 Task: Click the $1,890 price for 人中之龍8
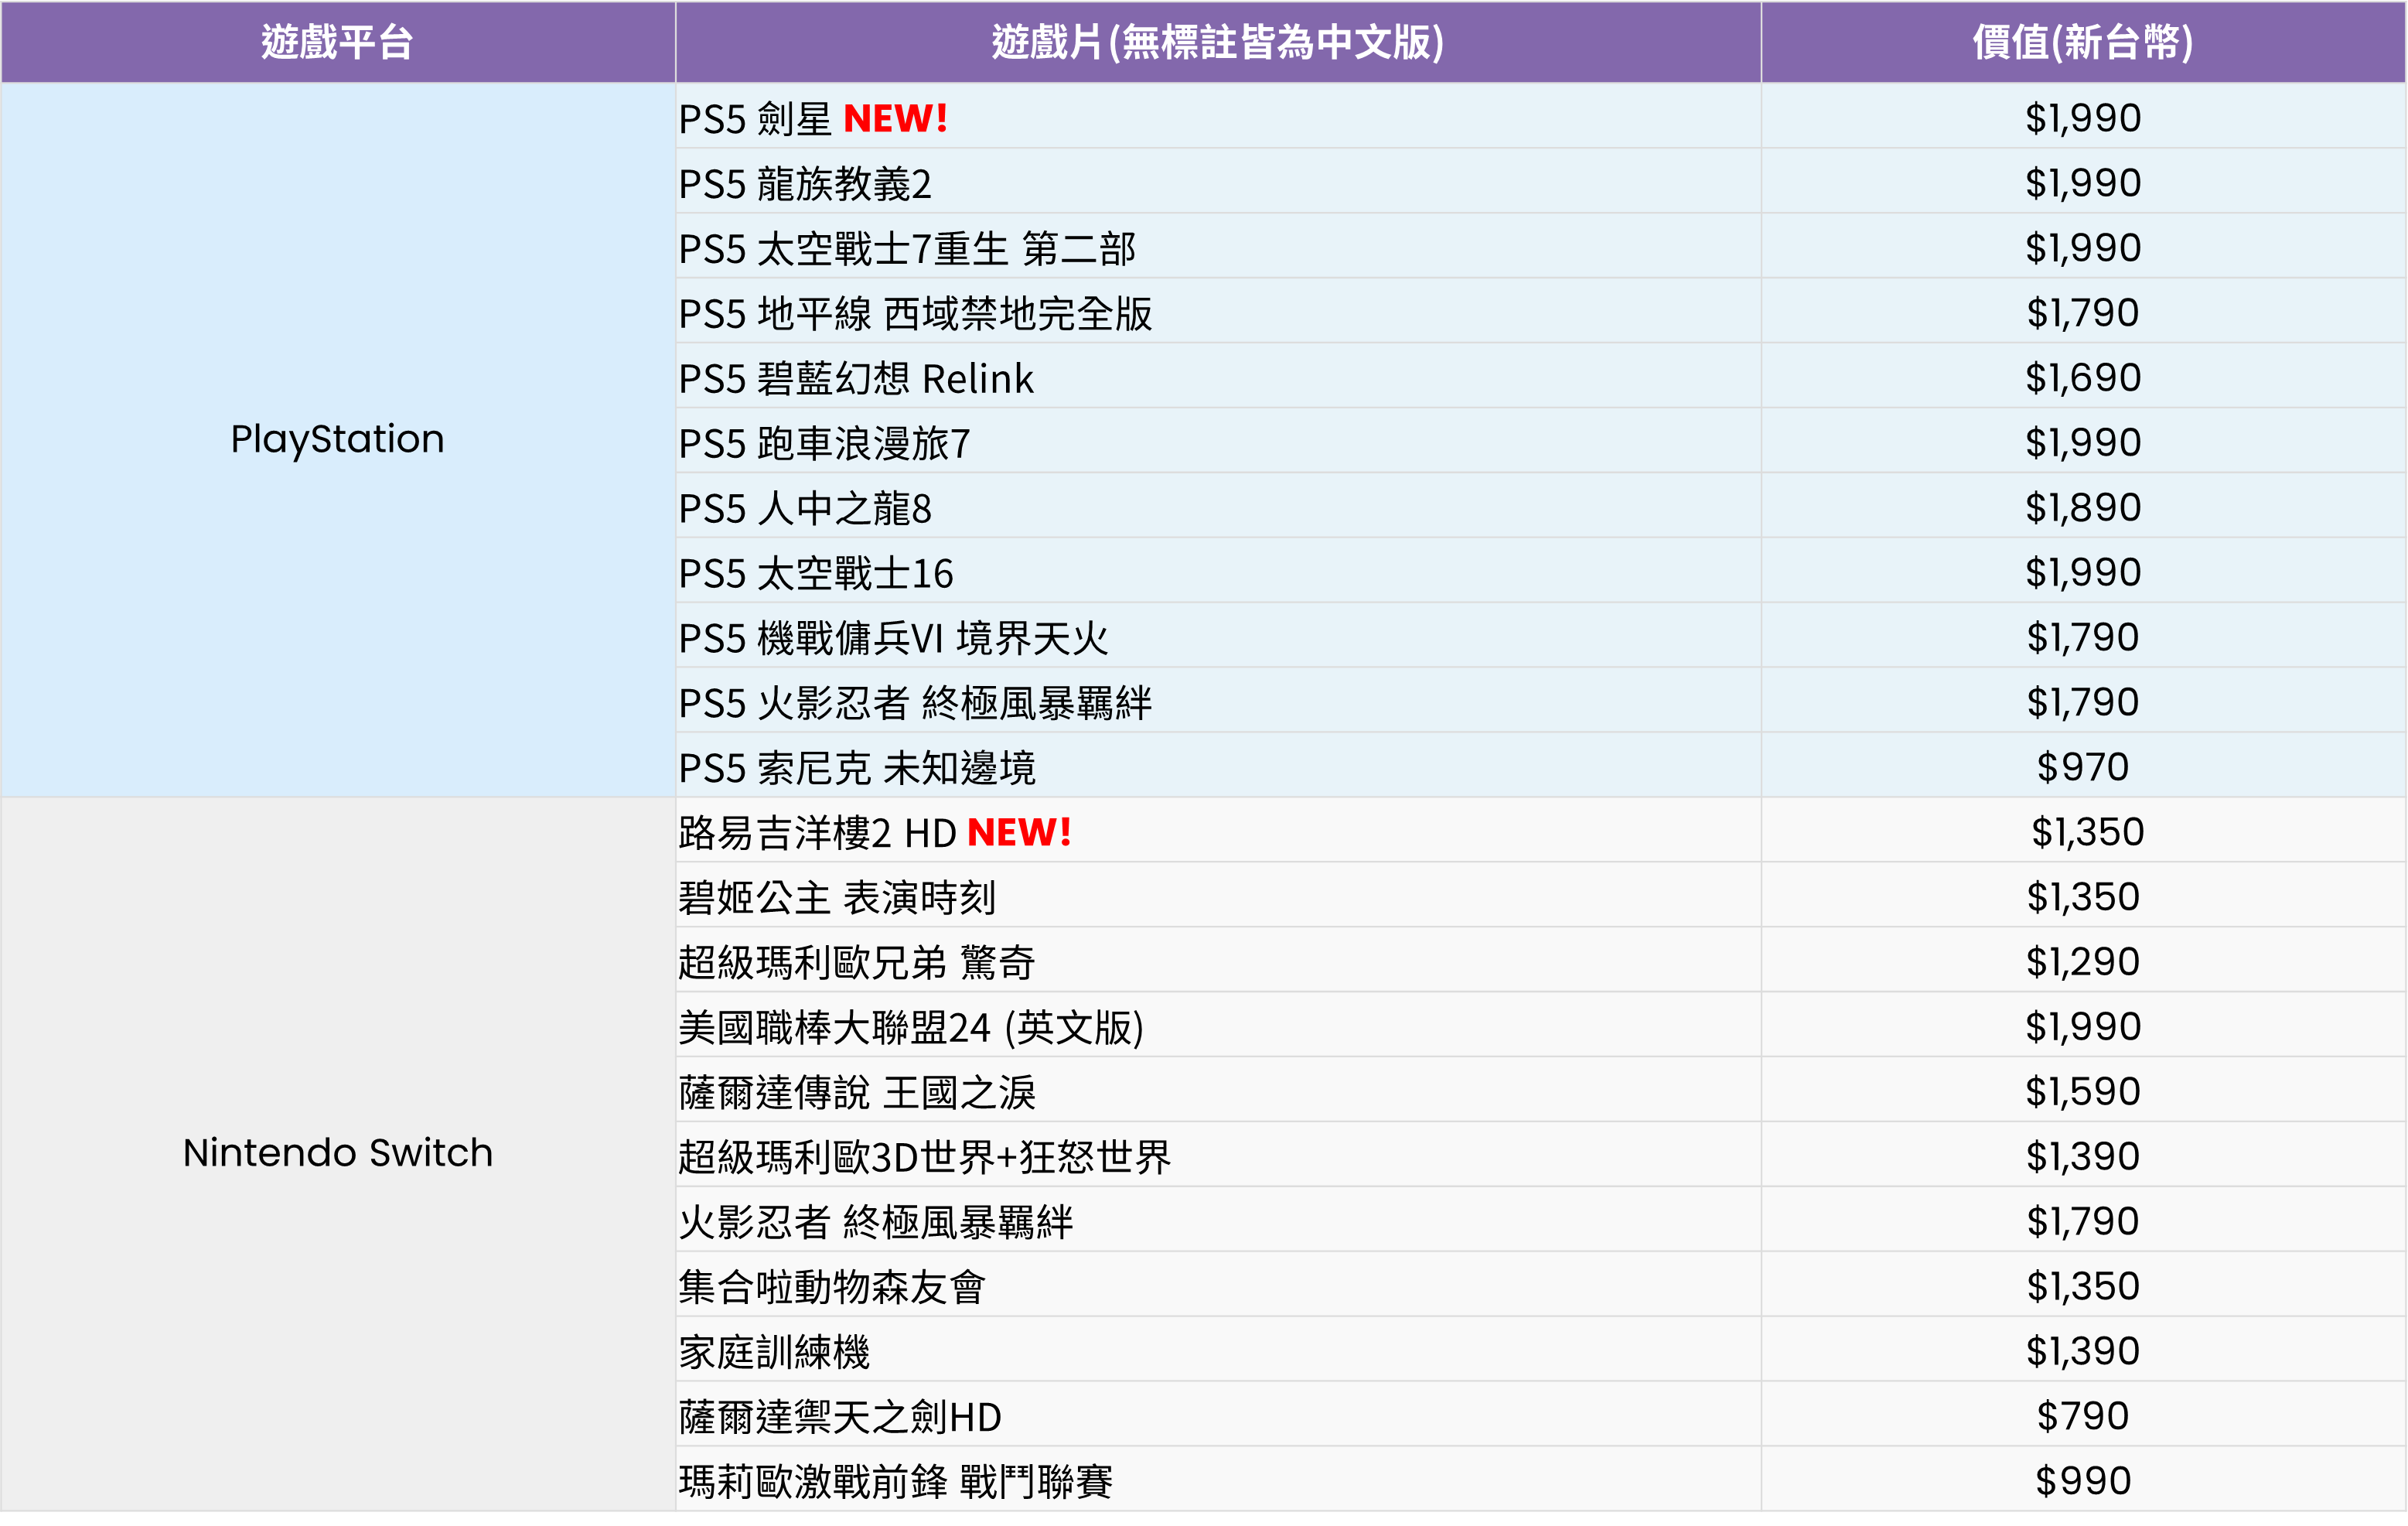coord(2083,508)
